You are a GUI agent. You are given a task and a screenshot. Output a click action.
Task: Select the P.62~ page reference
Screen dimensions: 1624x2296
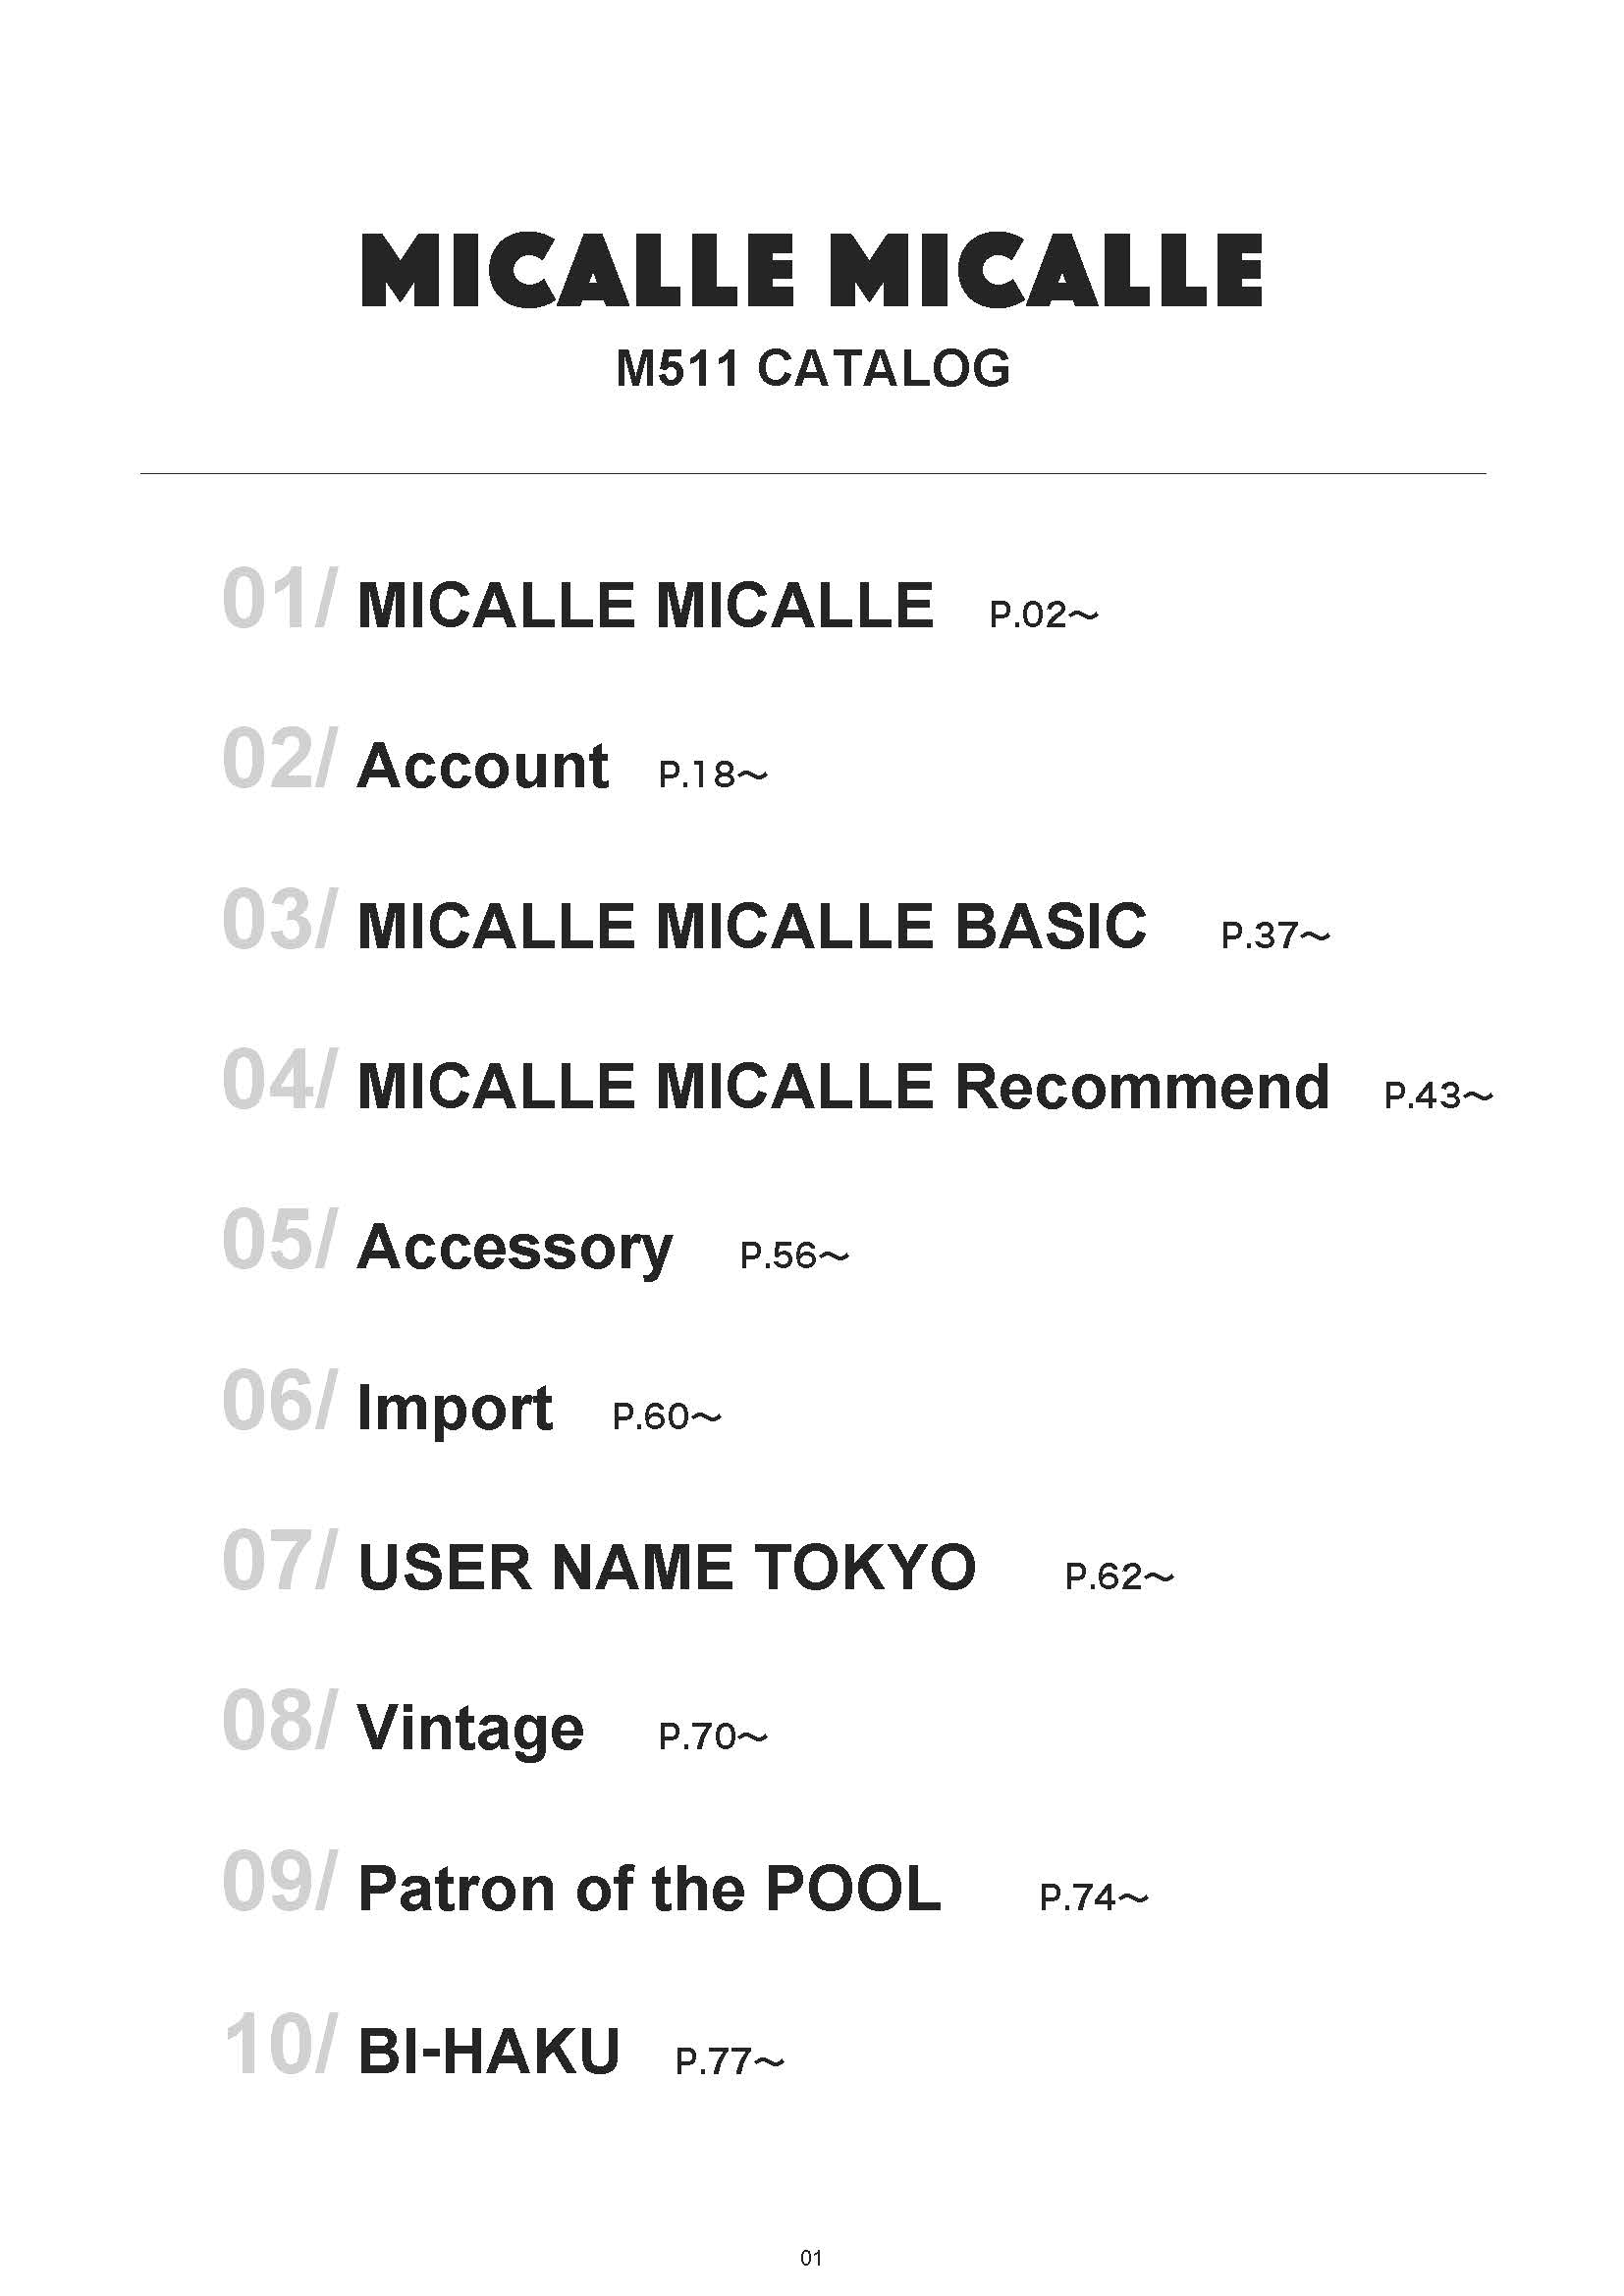(x=1118, y=1577)
